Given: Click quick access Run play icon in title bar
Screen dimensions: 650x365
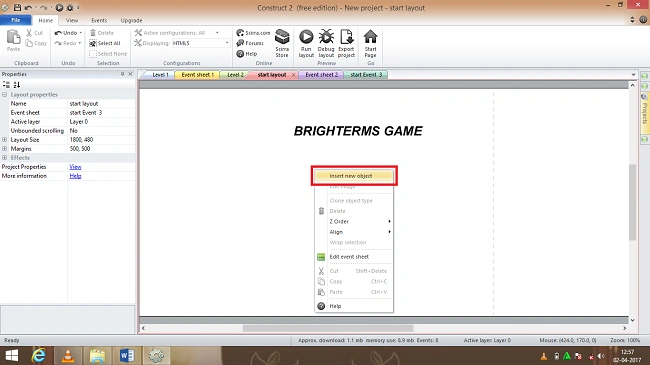Looking at the screenshot, I should tap(59, 7).
